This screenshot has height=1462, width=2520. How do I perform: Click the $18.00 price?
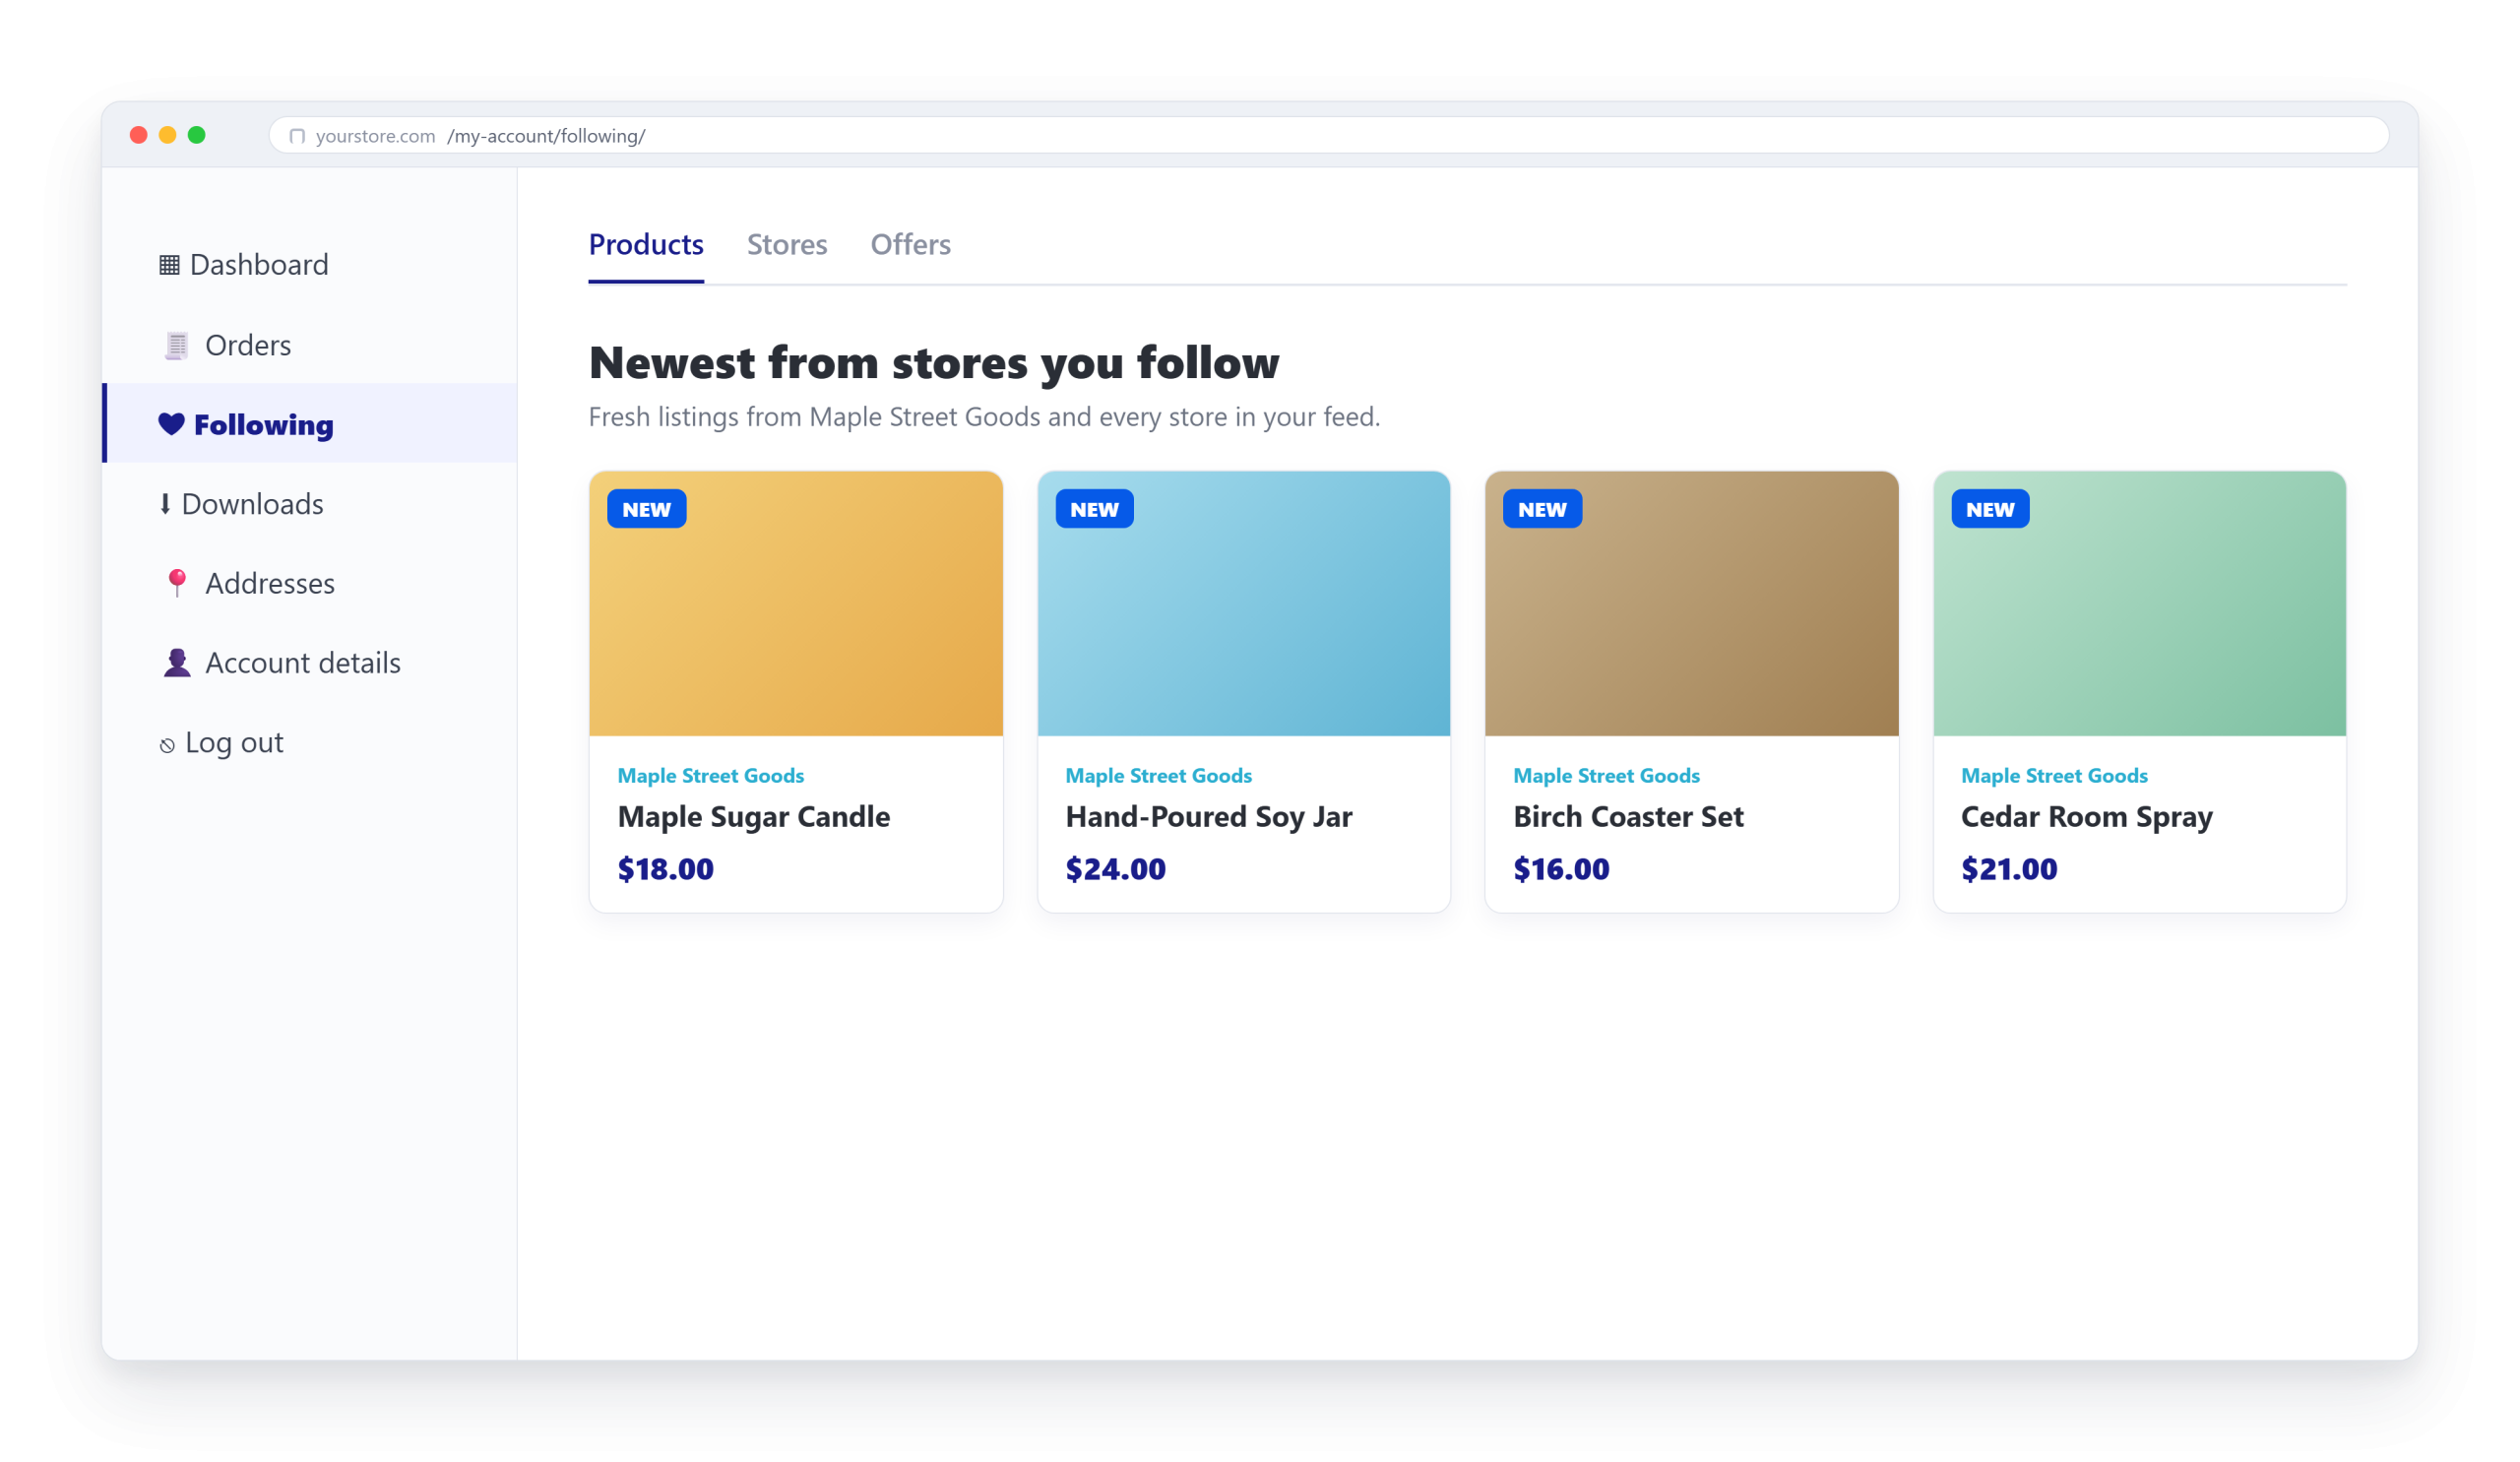tap(666, 869)
